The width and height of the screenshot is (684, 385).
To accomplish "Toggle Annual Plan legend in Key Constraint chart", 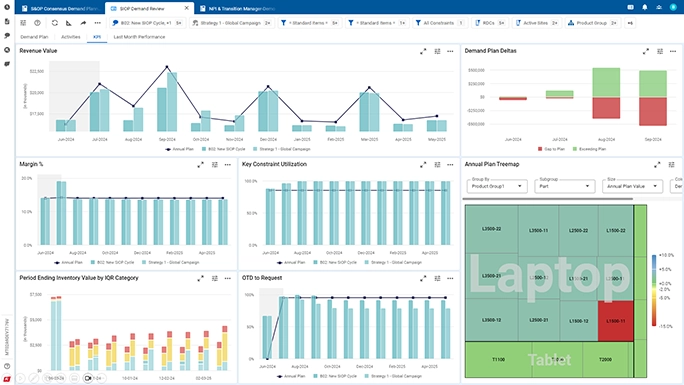I will tap(291, 262).
